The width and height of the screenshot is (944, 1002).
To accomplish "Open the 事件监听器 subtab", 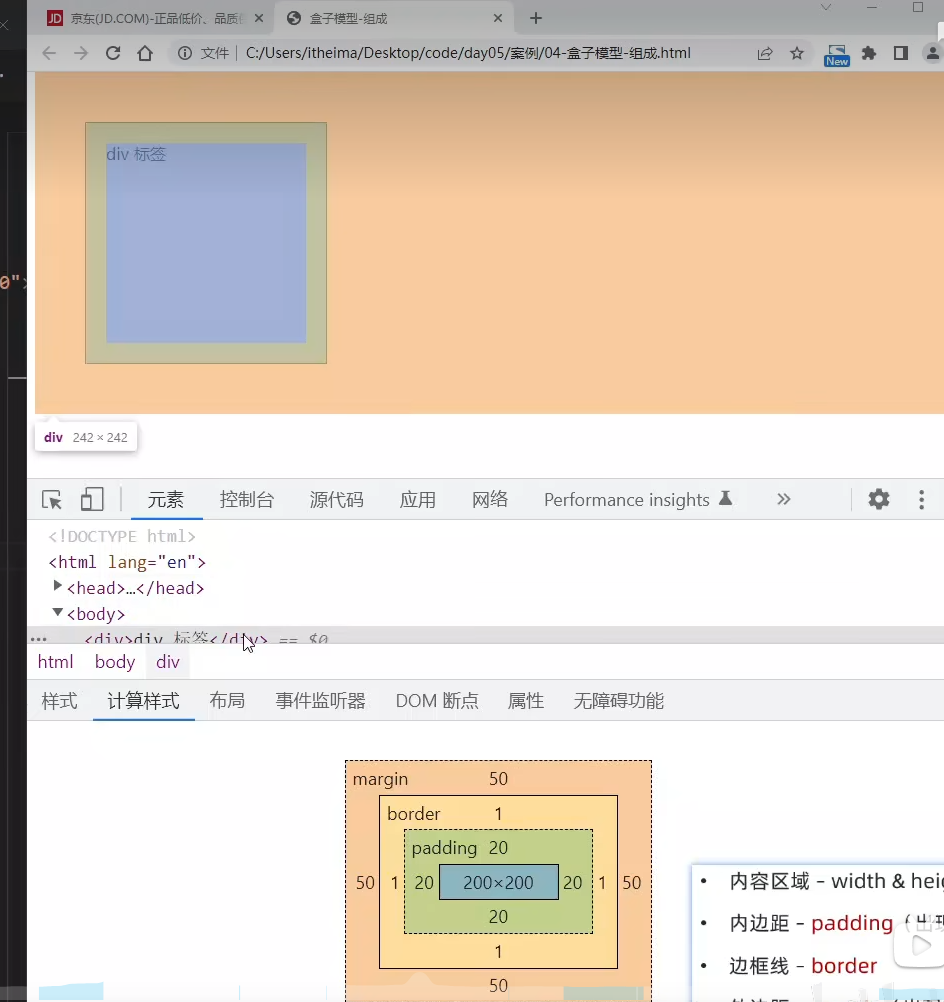I will 320,701.
